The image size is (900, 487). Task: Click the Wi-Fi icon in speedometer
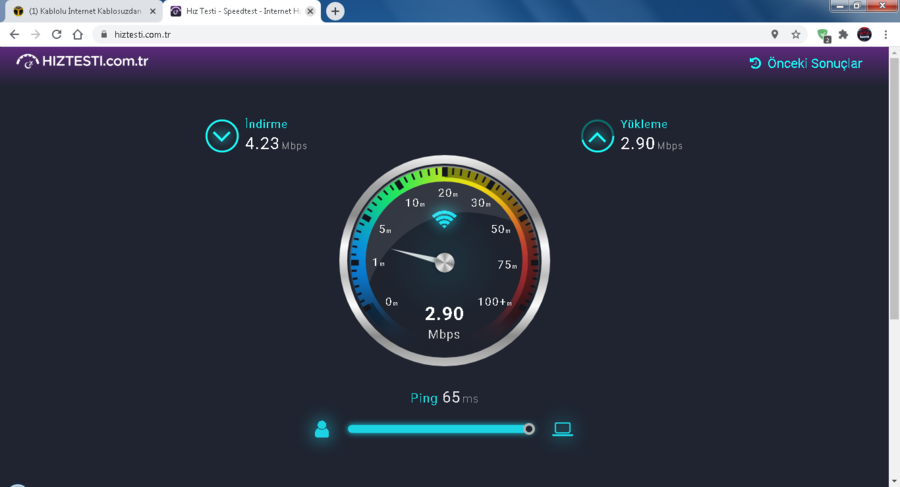pyautogui.click(x=444, y=219)
